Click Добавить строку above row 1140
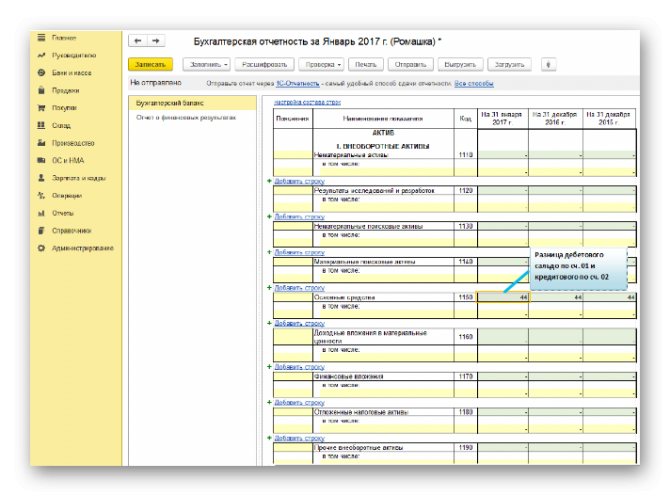 [299, 252]
